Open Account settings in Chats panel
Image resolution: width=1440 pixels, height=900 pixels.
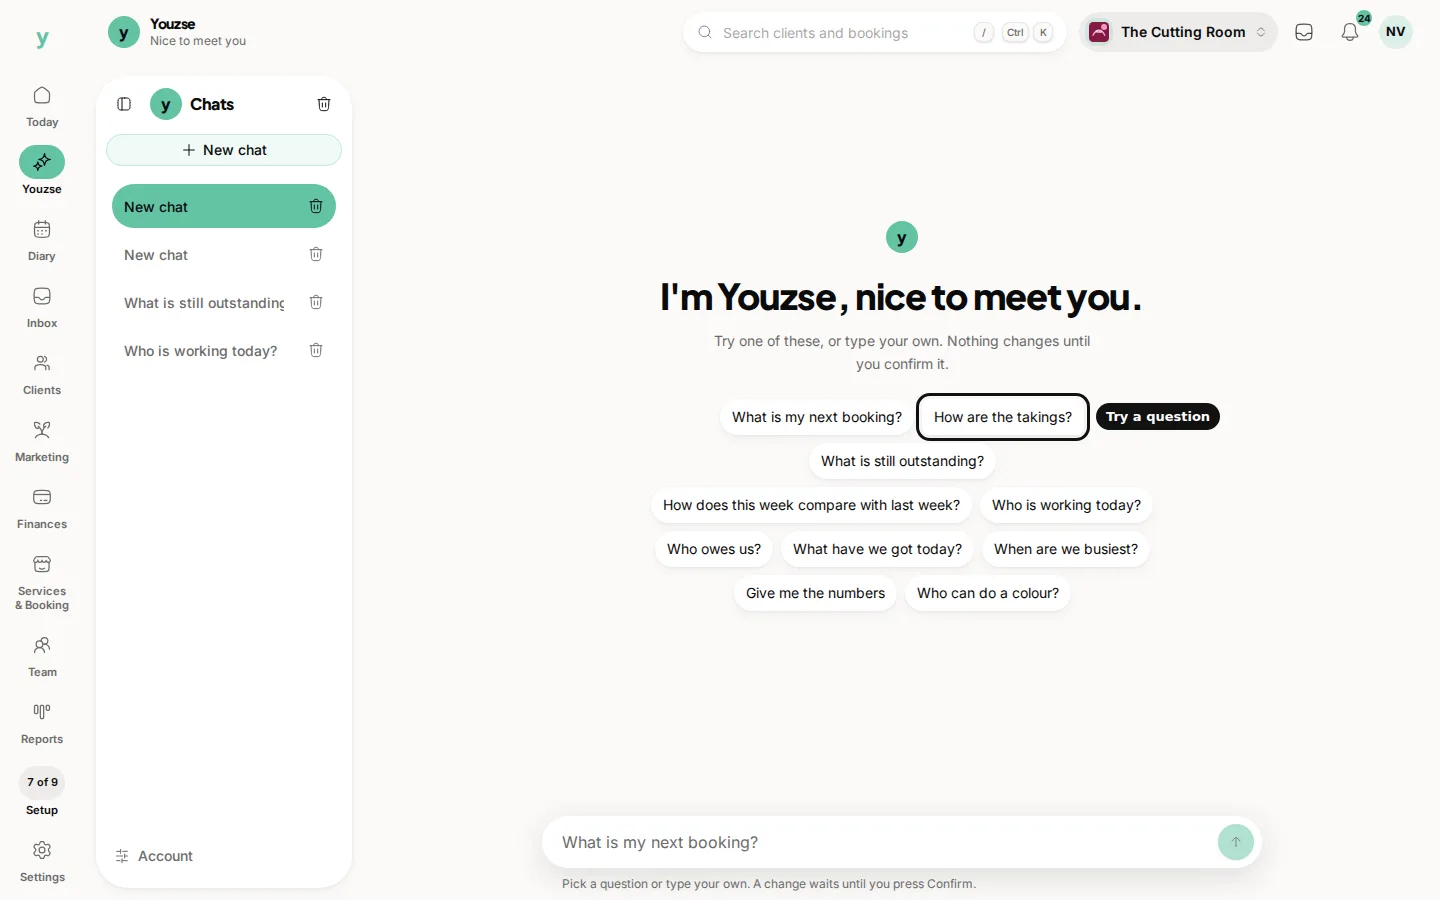[x=155, y=856]
